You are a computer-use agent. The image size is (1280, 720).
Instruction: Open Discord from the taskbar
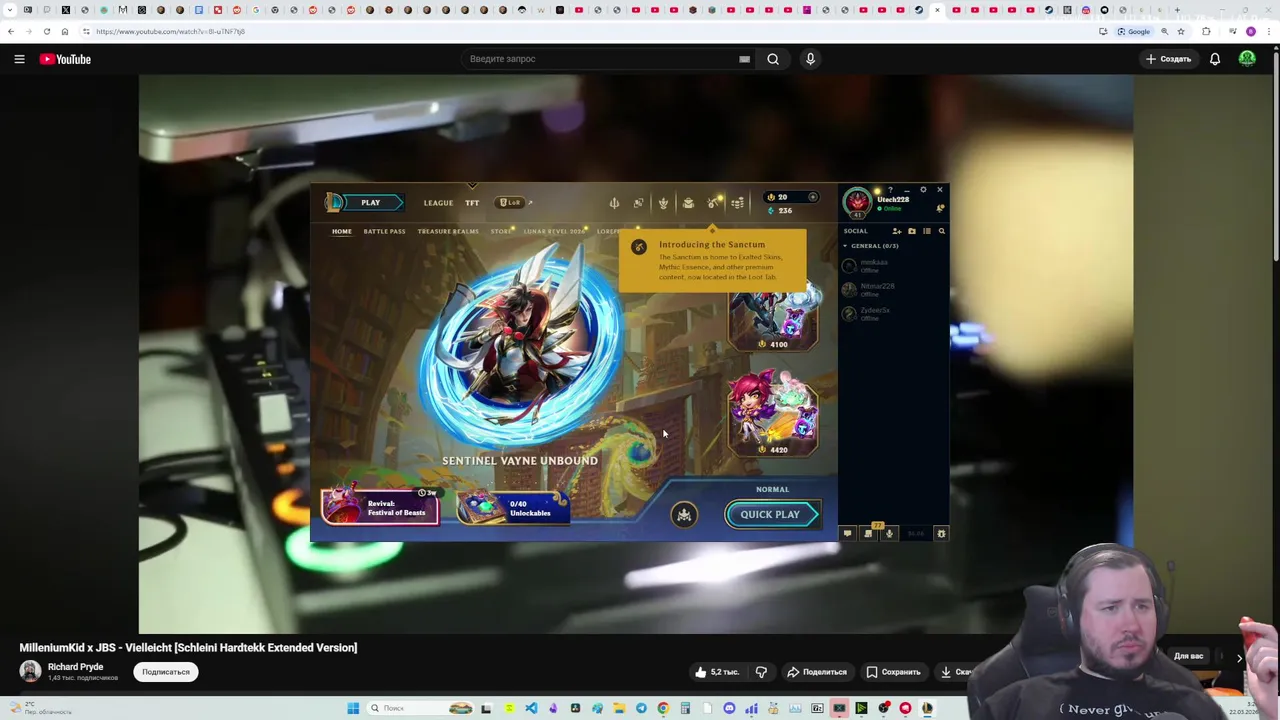click(x=729, y=708)
